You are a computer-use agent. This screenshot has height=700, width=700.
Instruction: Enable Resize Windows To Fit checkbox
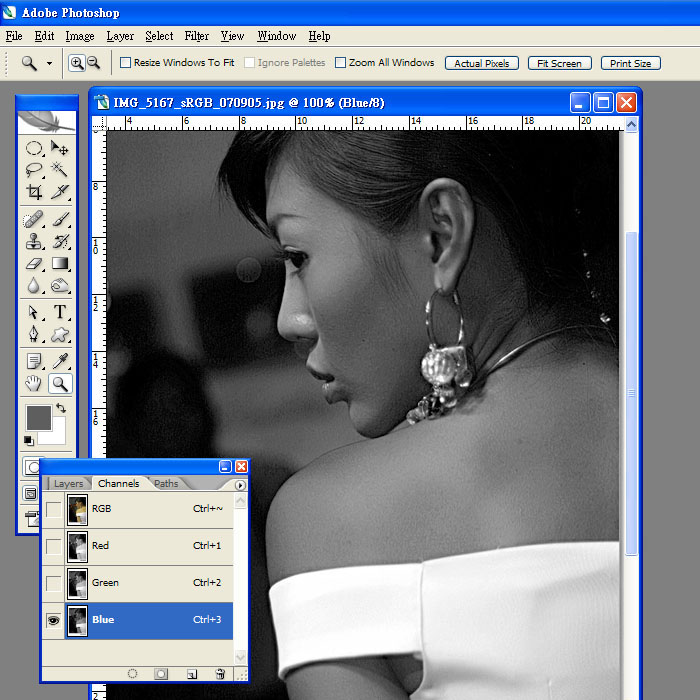pos(125,63)
